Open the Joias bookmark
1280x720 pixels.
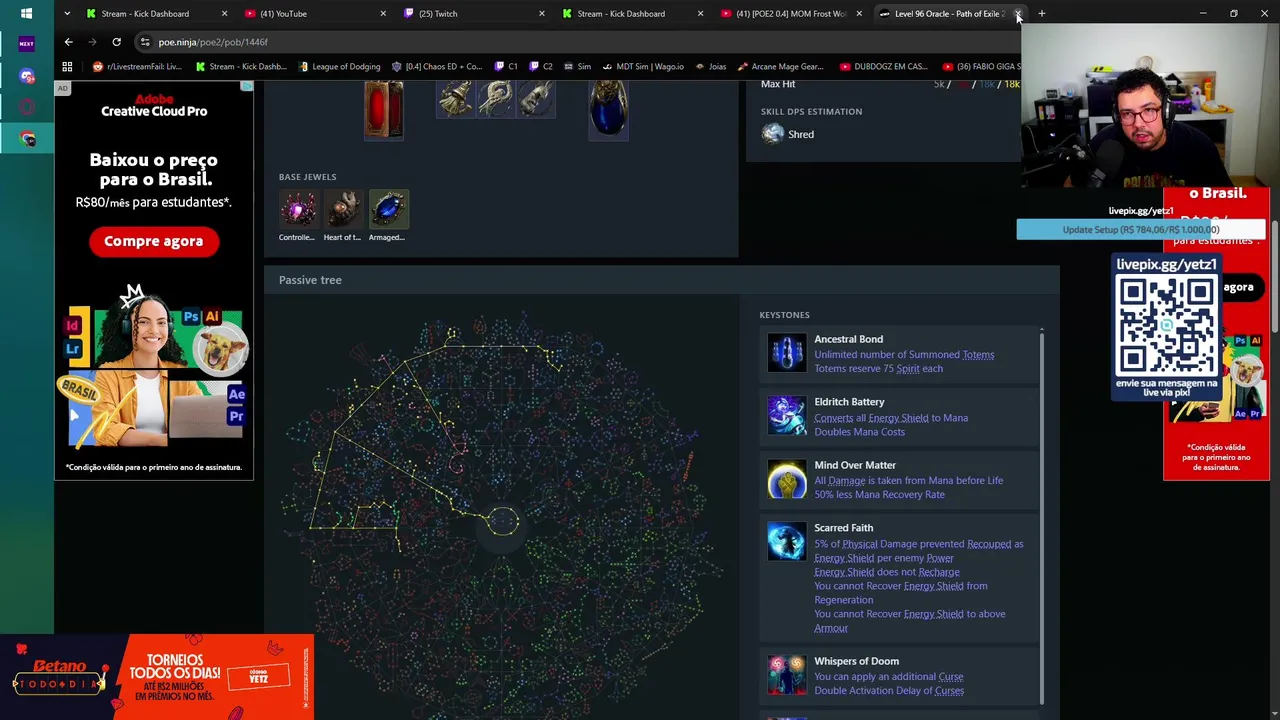[x=709, y=67]
